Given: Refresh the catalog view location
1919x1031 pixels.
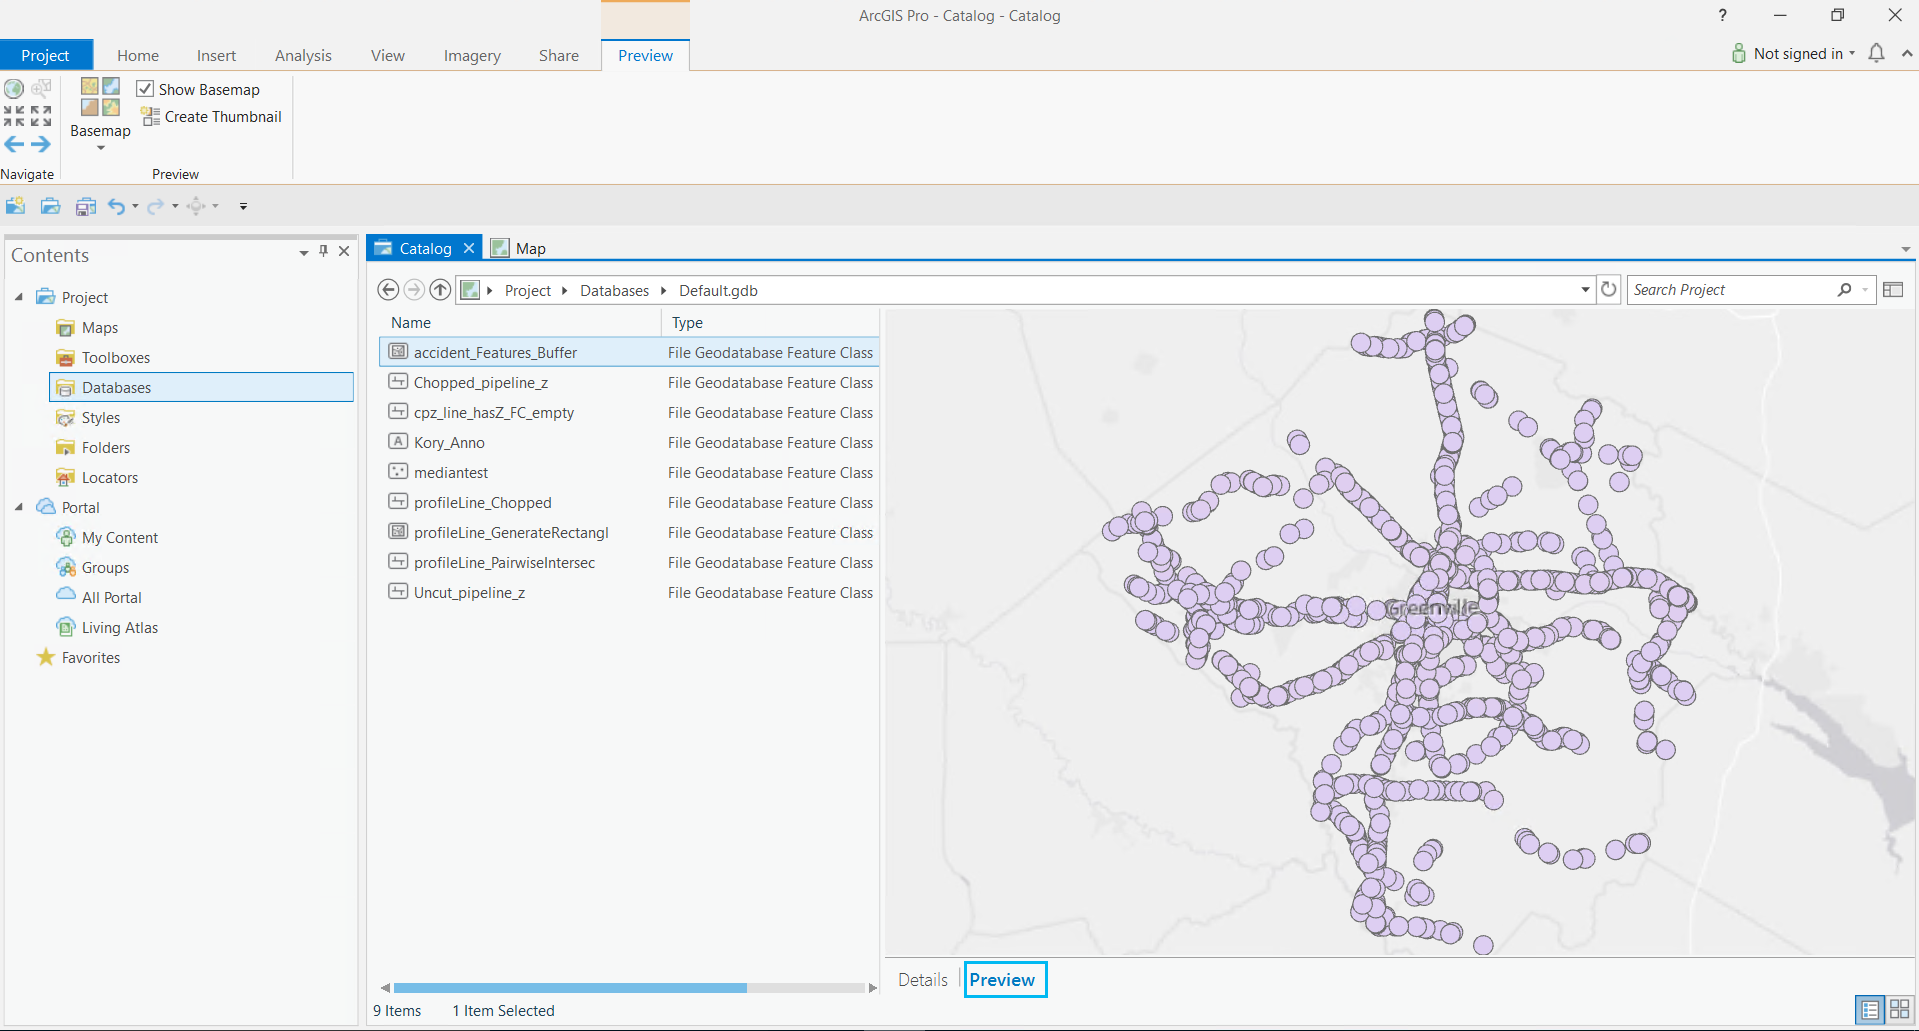Looking at the screenshot, I should [1608, 290].
